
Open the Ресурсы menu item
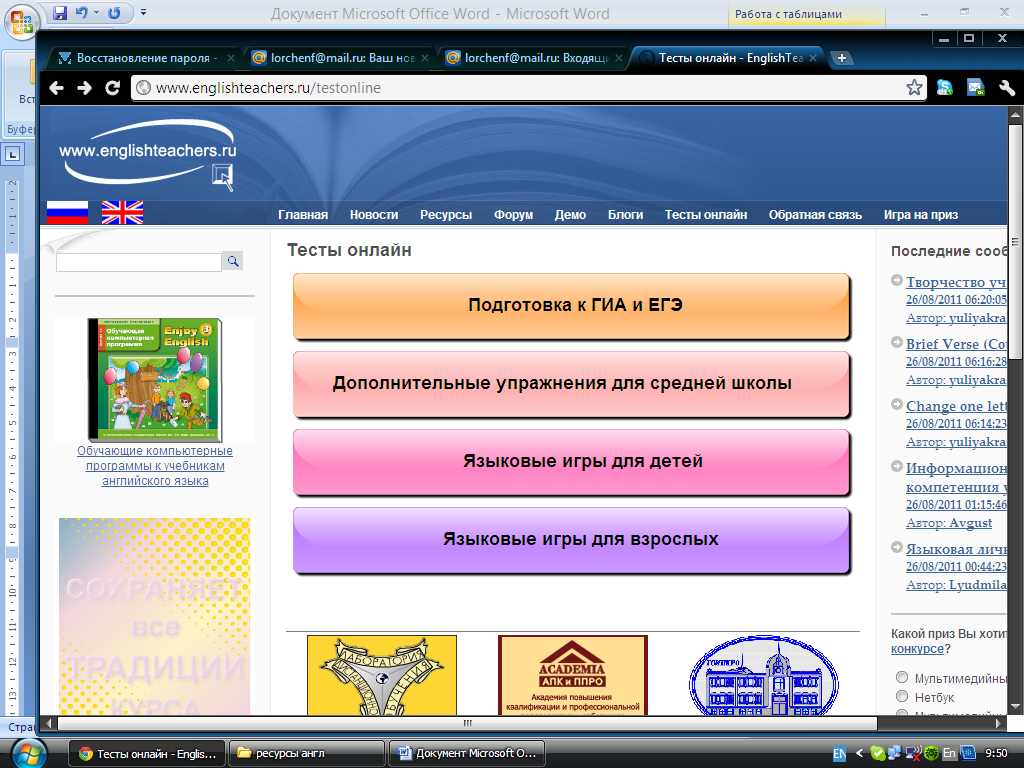coord(446,215)
